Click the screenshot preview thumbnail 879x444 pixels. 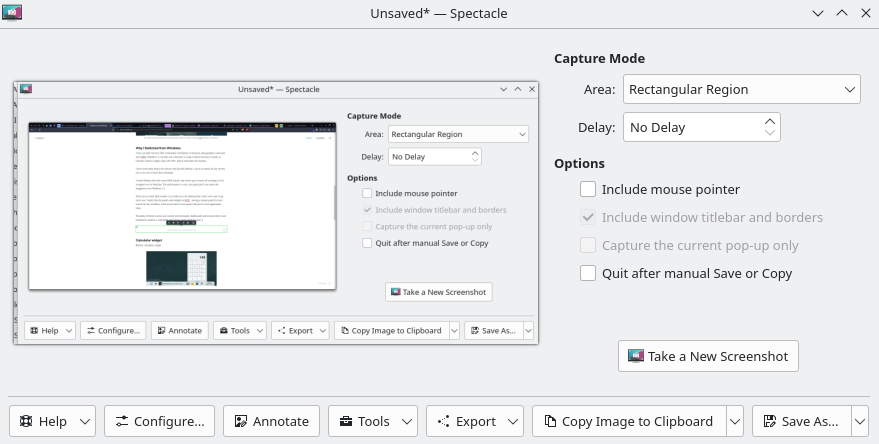[x=275, y=212]
